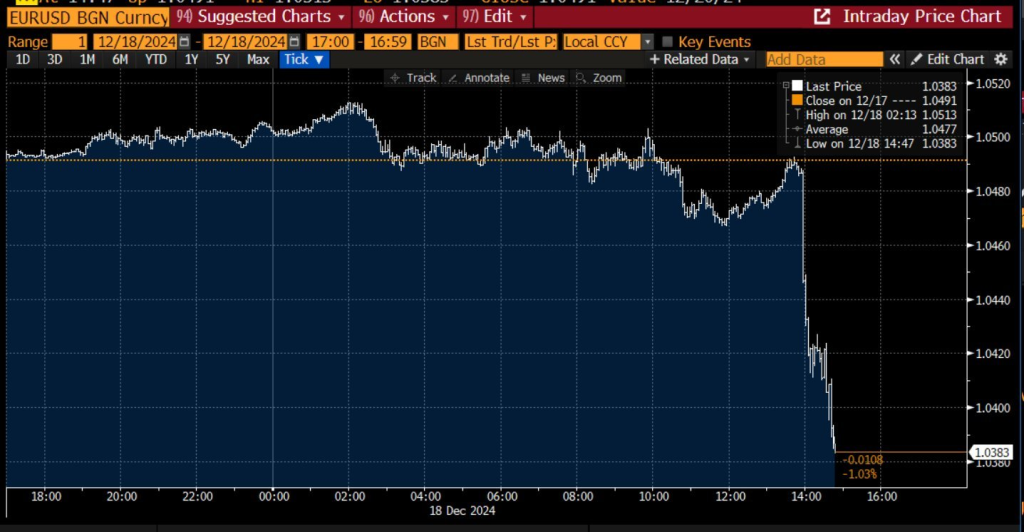Screen dimensions: 1024x532
Task: Click the orange Close on 12/17 swatch
Action: 797,100
